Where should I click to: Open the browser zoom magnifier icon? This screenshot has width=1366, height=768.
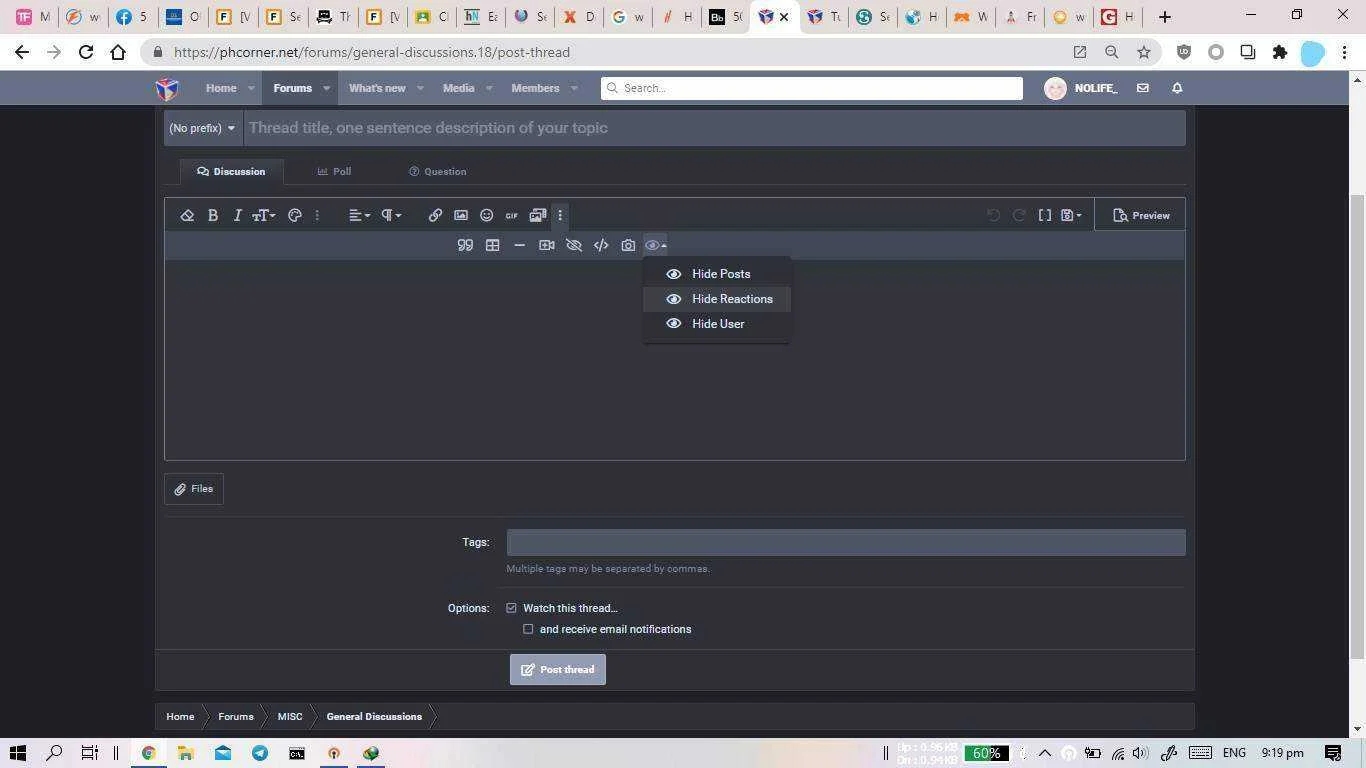pos(1111,52)
